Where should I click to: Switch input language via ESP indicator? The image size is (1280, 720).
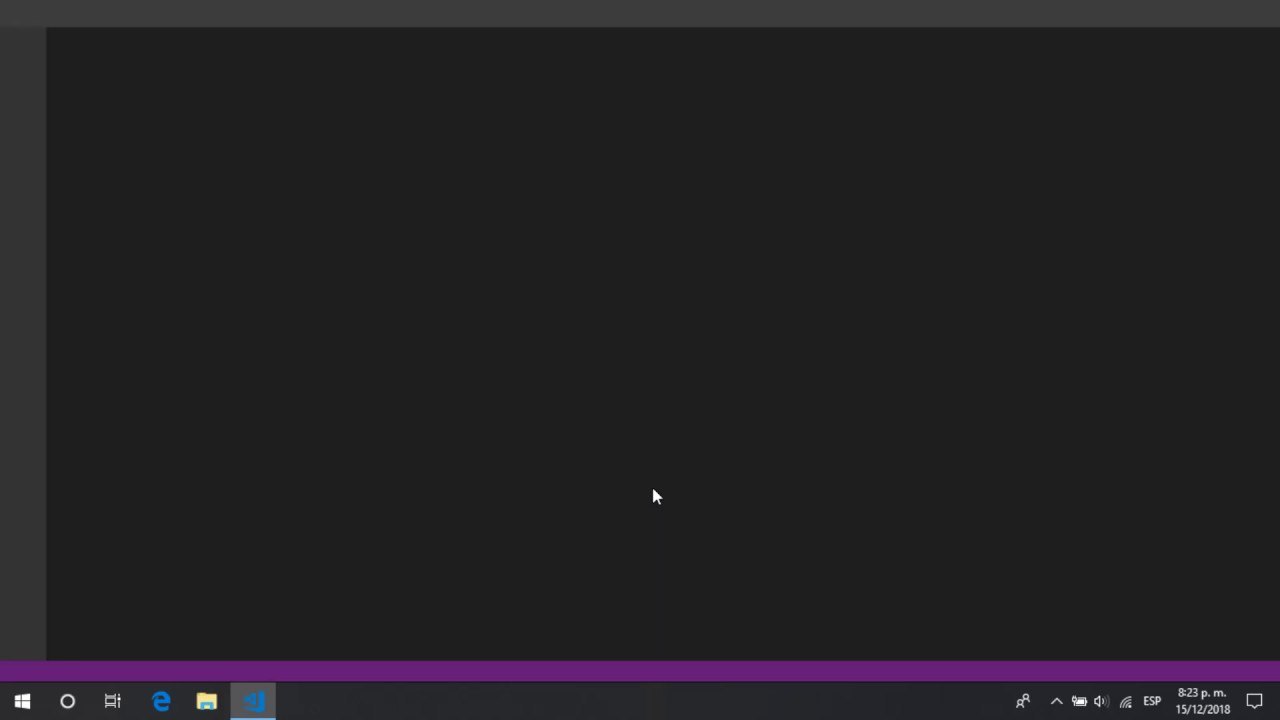tap(1152, 702)
